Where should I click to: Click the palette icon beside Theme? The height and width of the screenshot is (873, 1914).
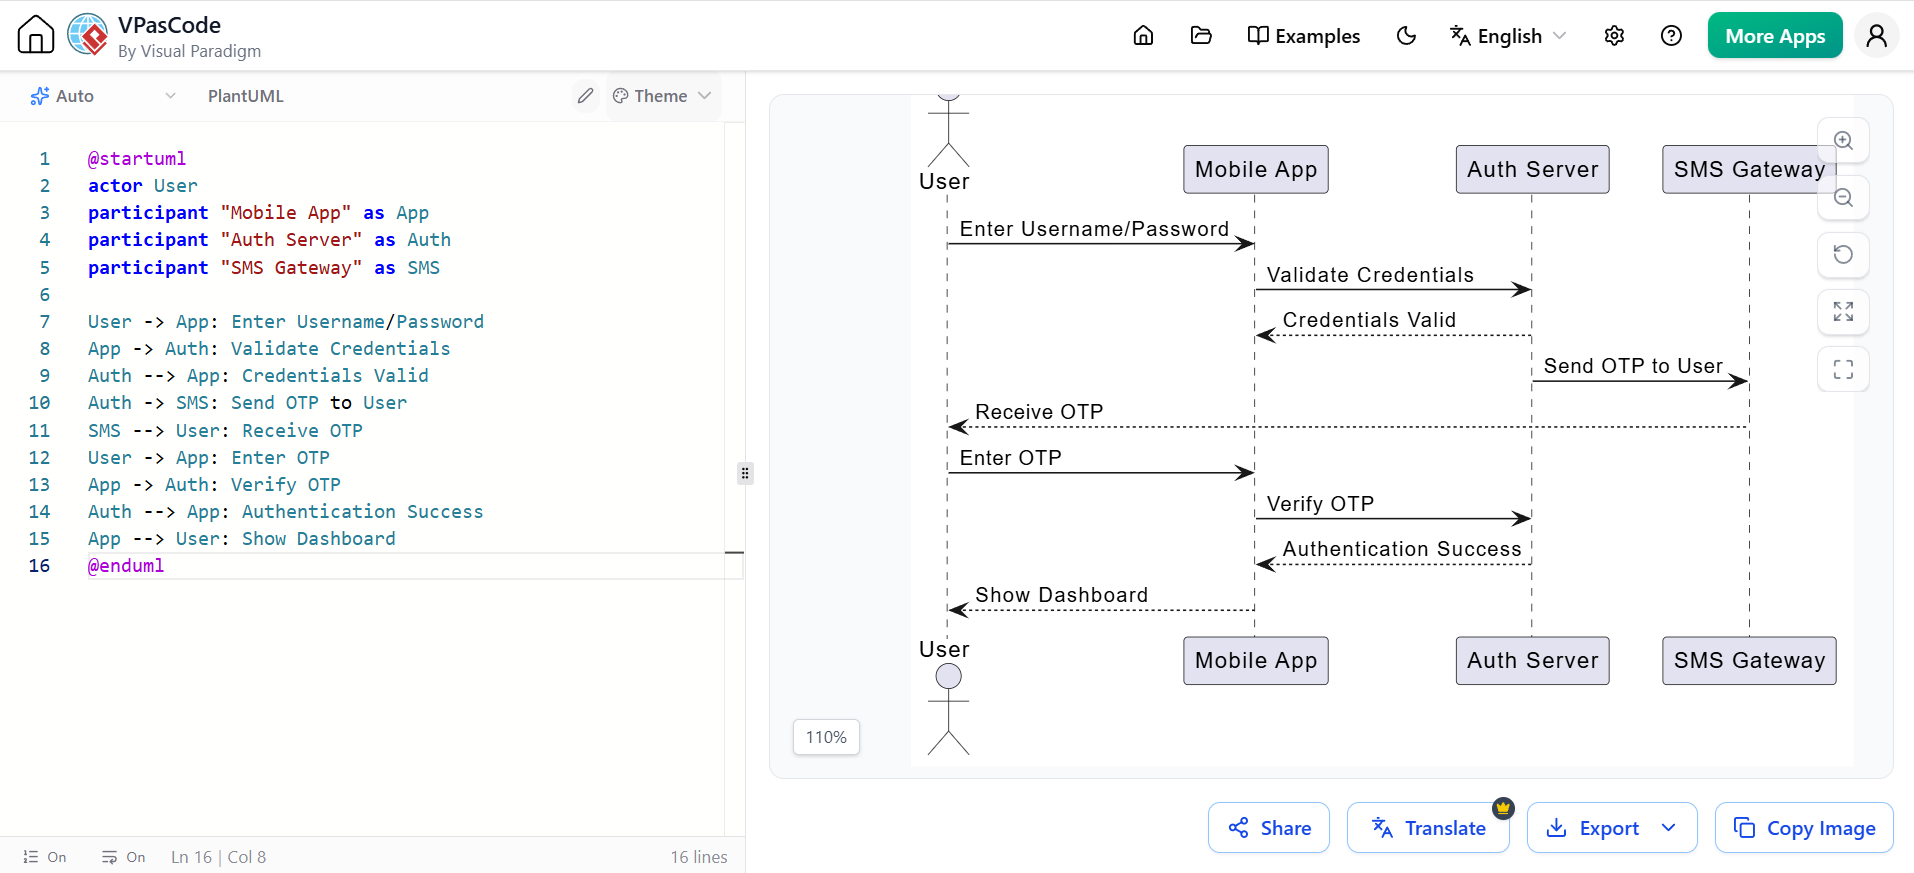[621, 96]
